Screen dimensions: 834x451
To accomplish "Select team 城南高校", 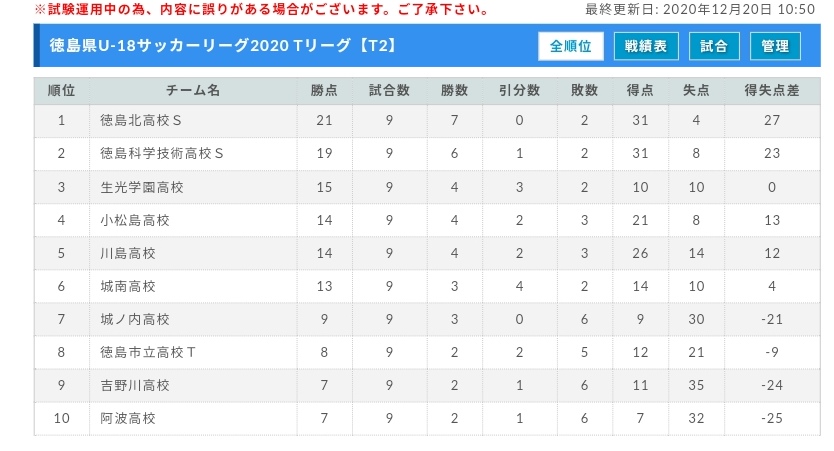I will coord(128,286).
